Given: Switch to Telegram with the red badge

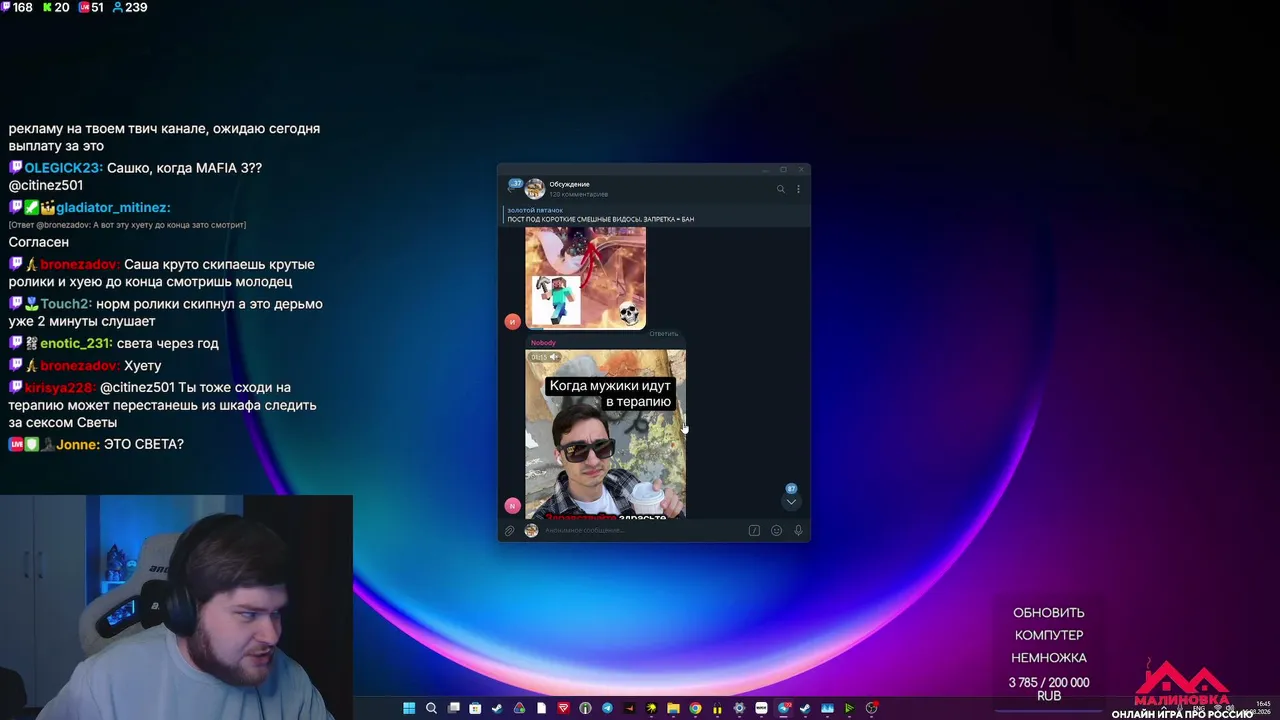Looking at the screenshot, I should pyautogui.click(x=784, y=709).
